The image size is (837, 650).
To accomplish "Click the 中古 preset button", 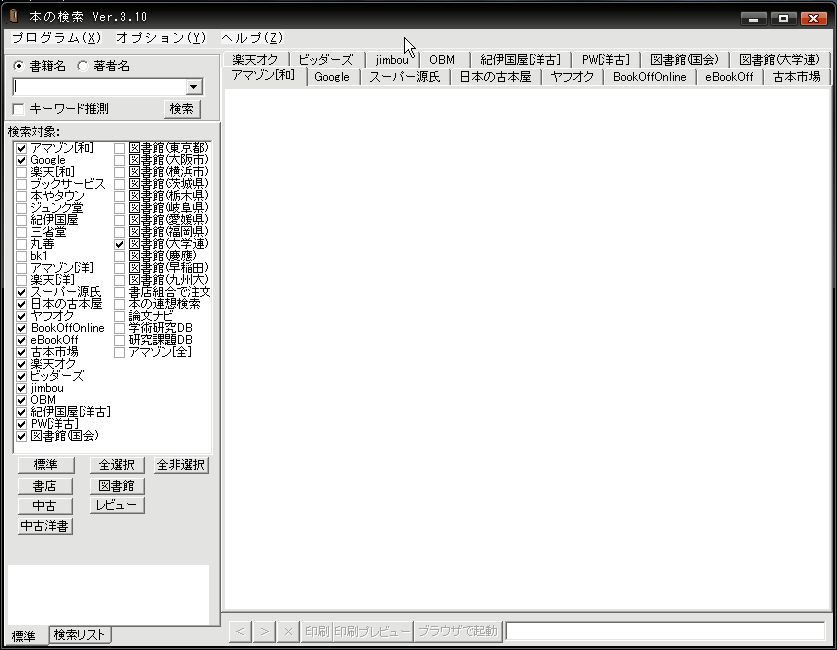I will [45, 505].
